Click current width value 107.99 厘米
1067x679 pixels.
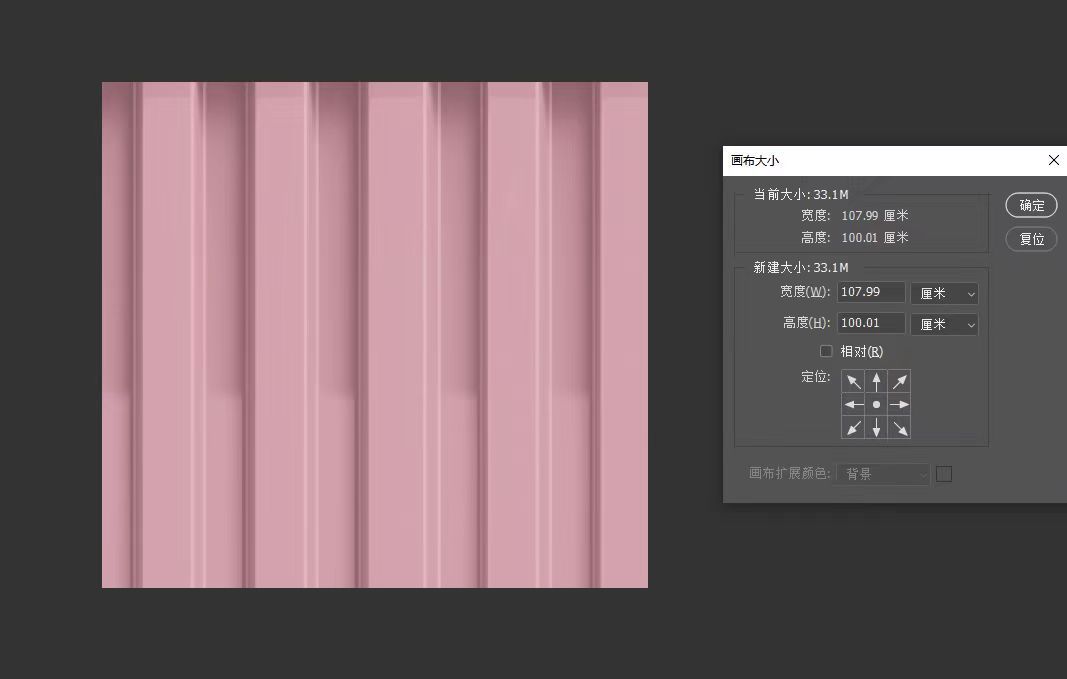(x=874, y=216)
